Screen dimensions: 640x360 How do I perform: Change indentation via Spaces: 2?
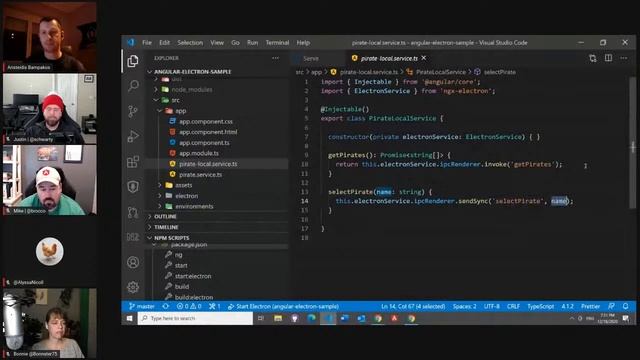pos(464,306)
